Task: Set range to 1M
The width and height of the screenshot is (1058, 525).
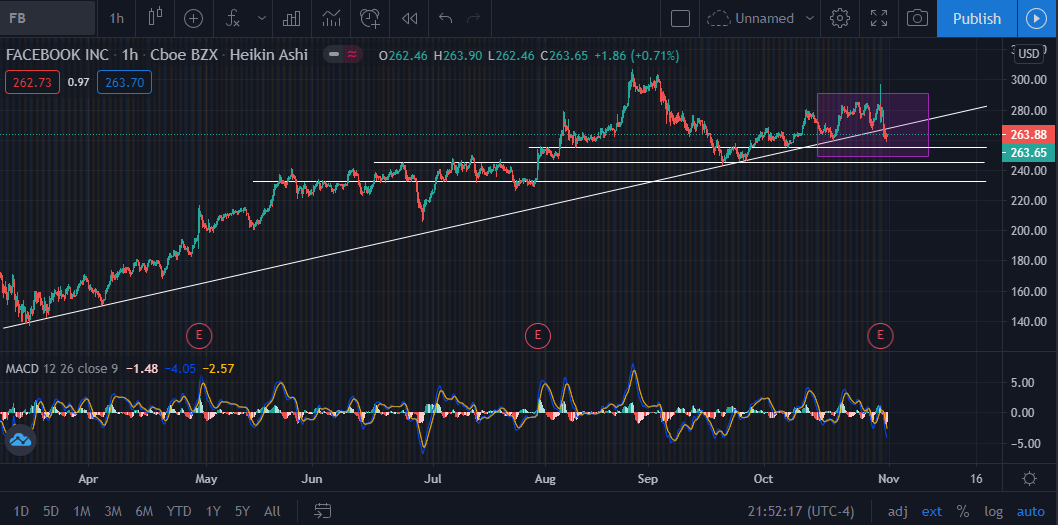Action: pyautogui.click(x=82, y=511)
